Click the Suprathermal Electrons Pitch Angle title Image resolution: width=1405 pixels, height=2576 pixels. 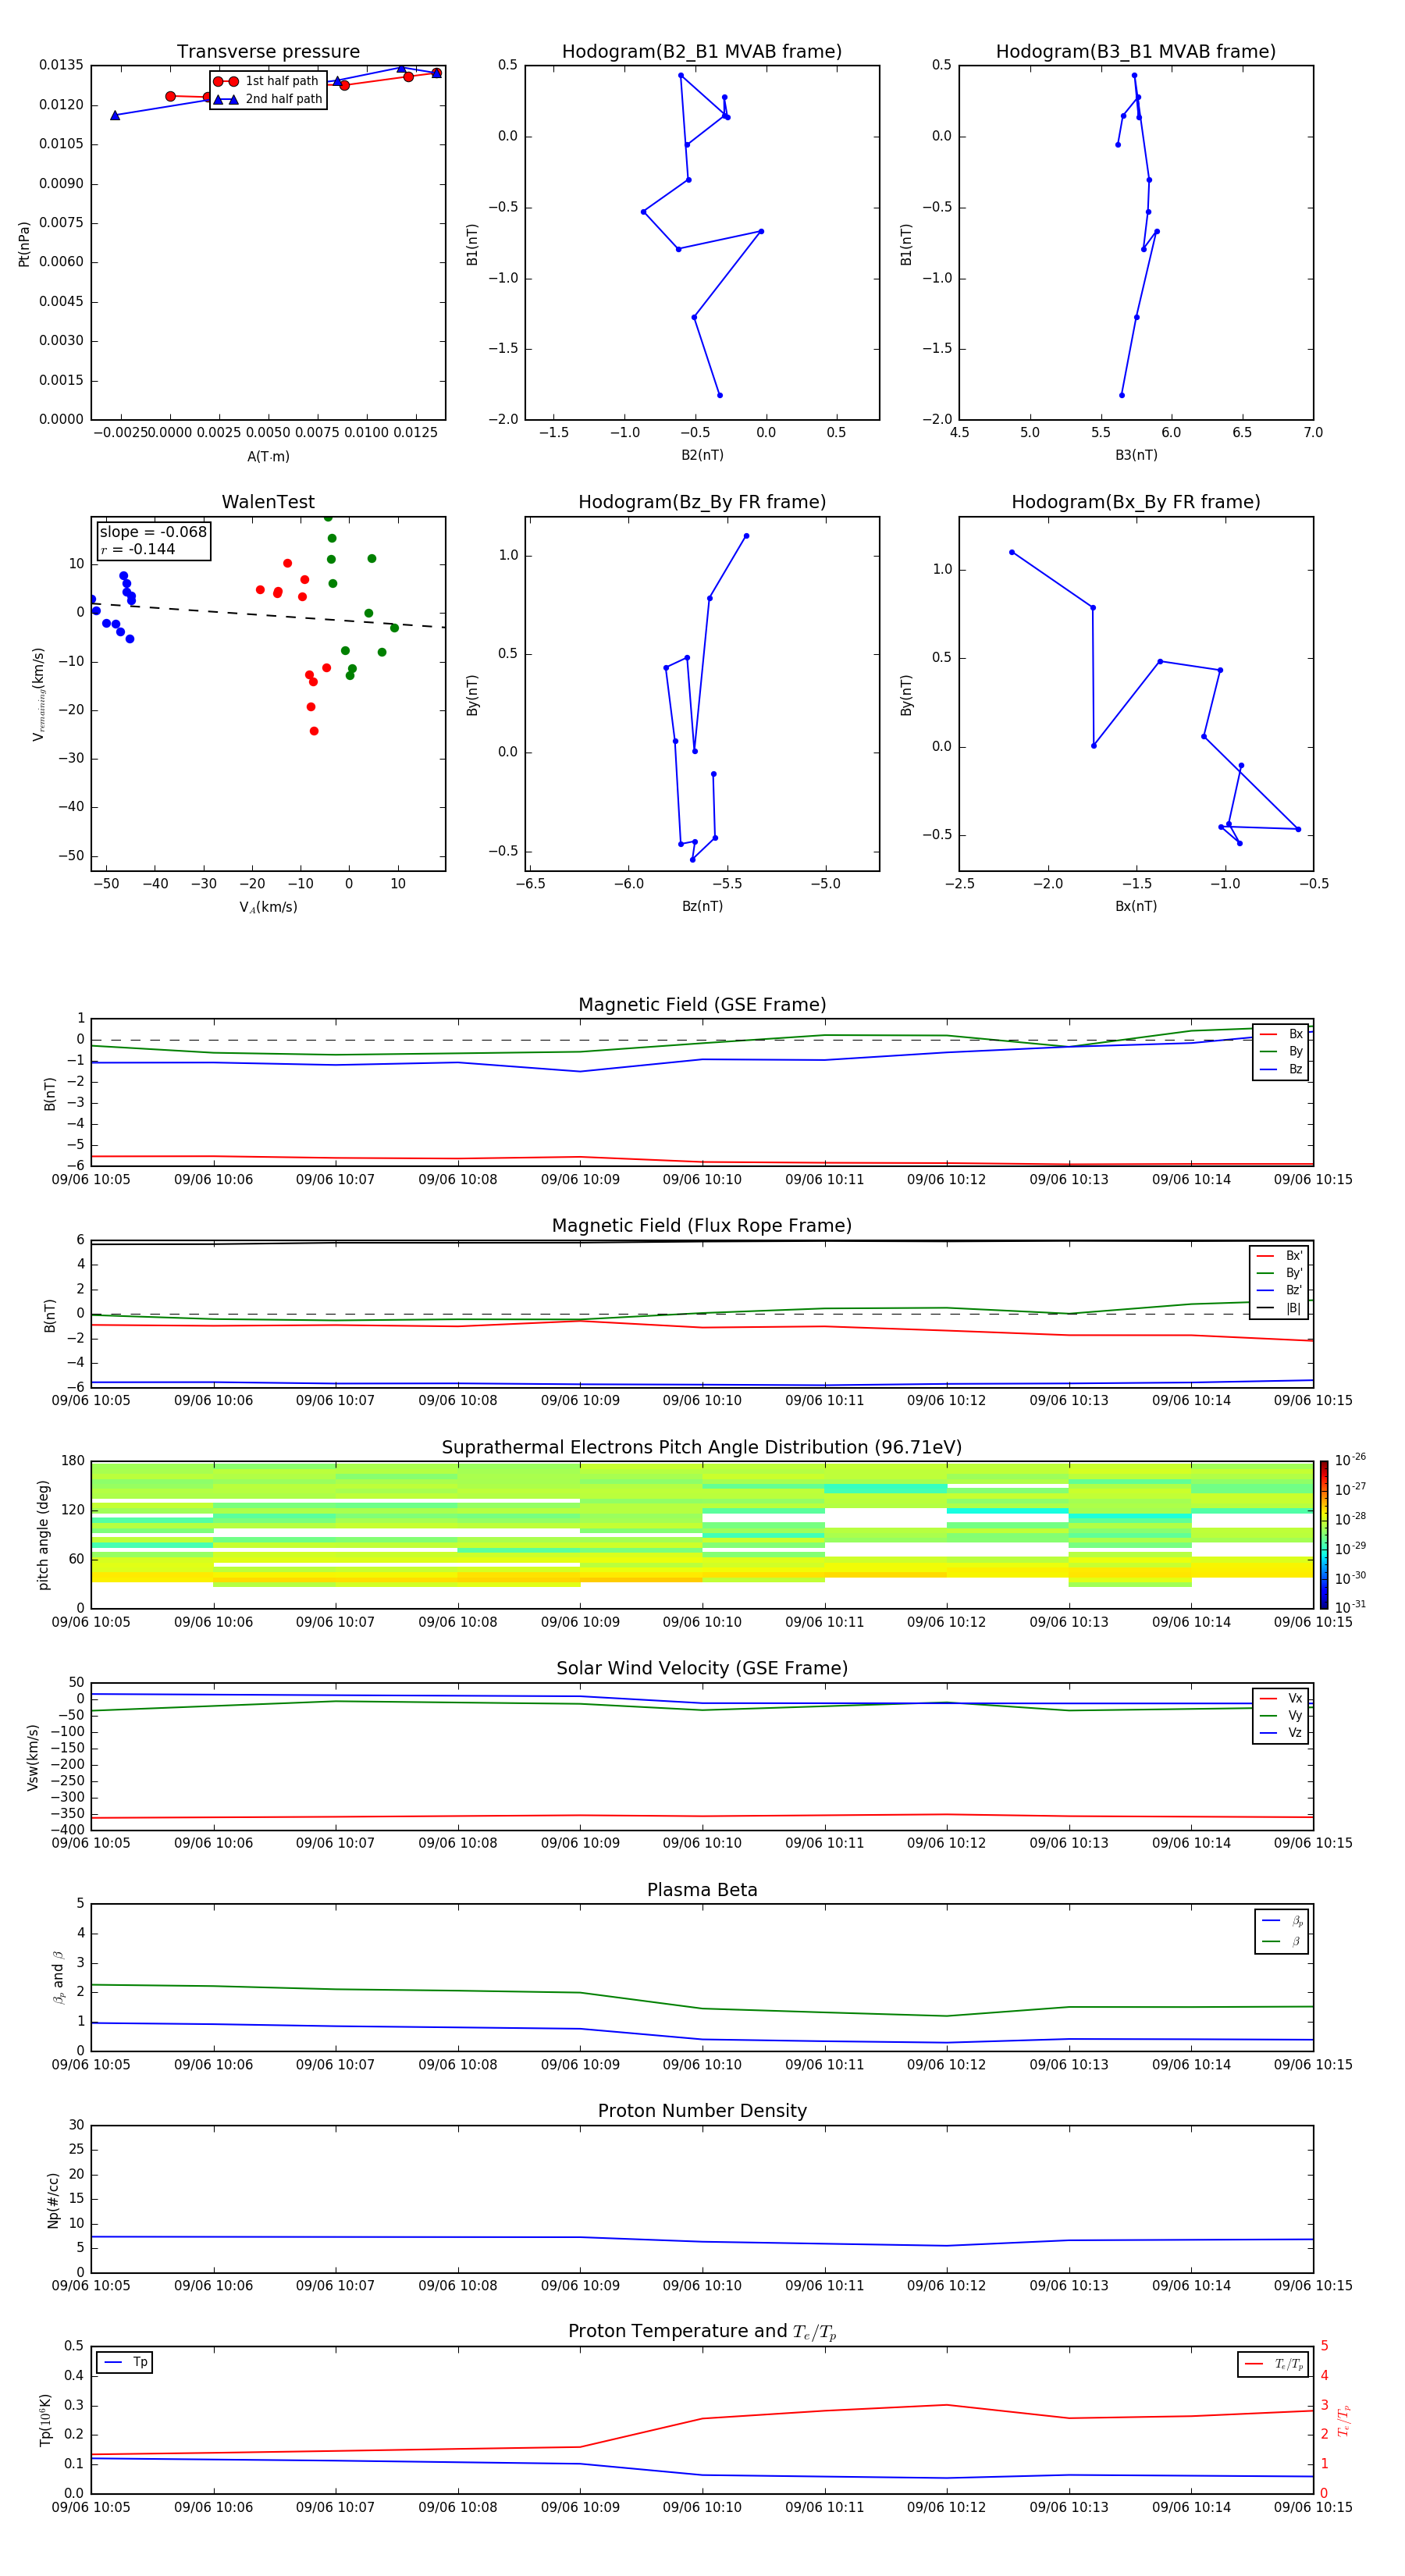702,1448
